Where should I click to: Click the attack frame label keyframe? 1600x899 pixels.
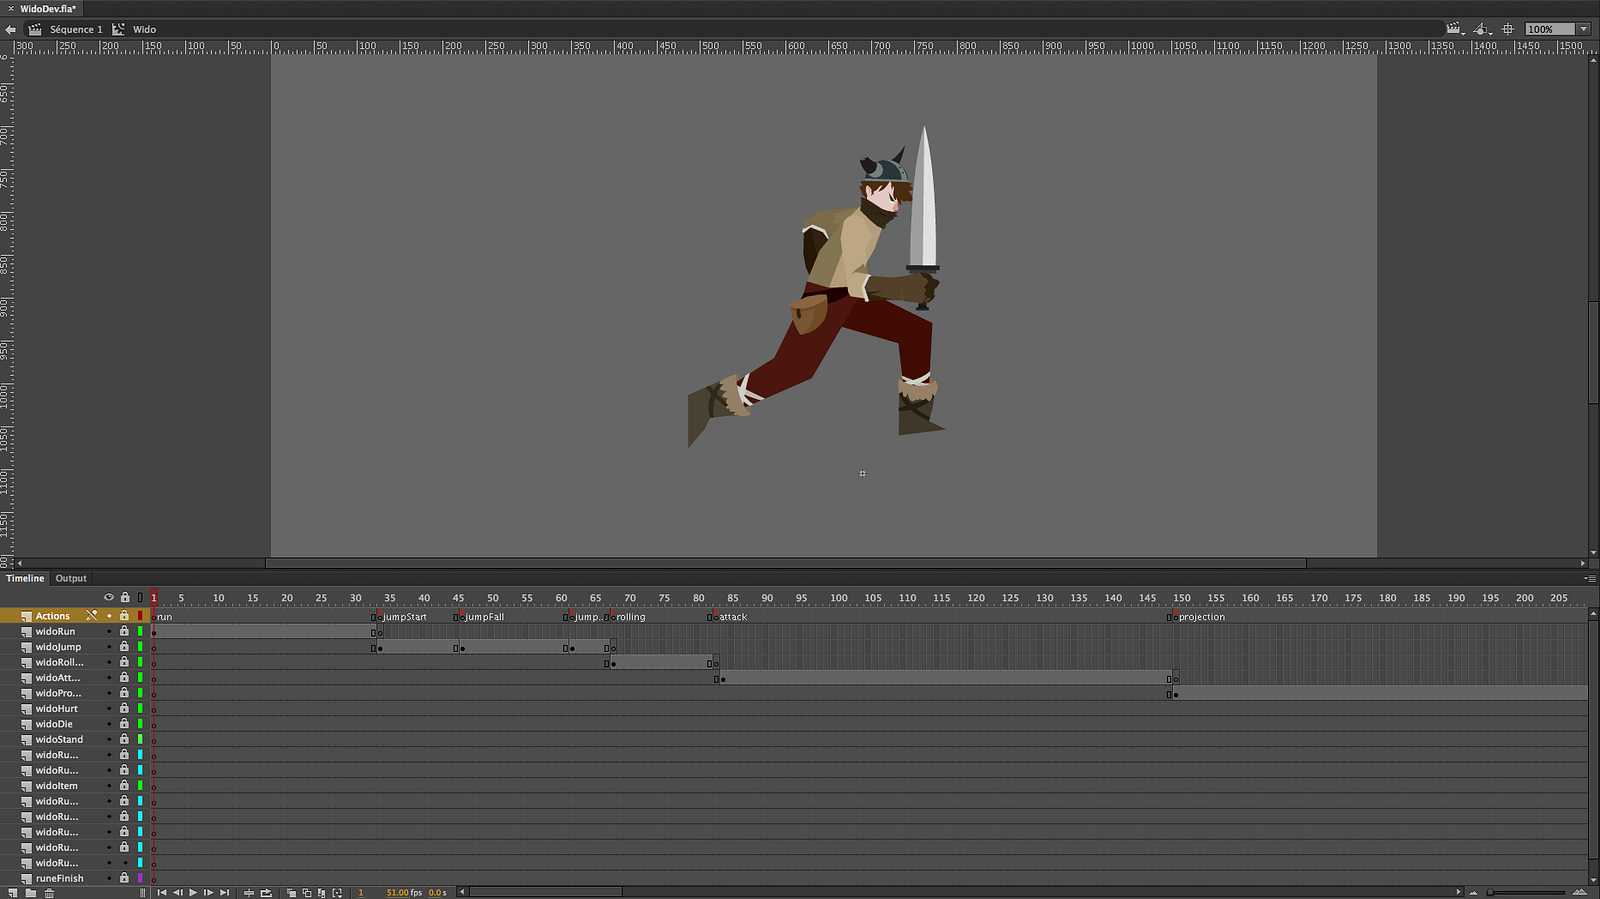pos(716,617)
